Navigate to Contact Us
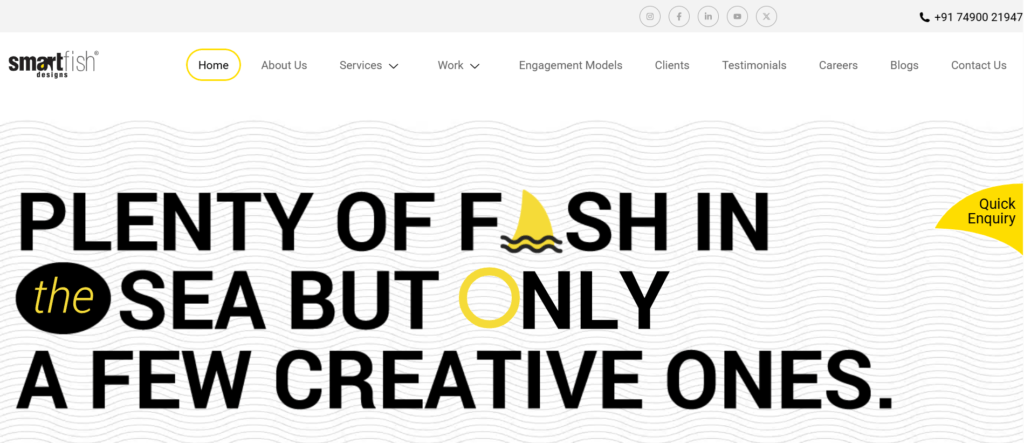Viewport: 1024px width, 443px height. [x=979, y=65]
